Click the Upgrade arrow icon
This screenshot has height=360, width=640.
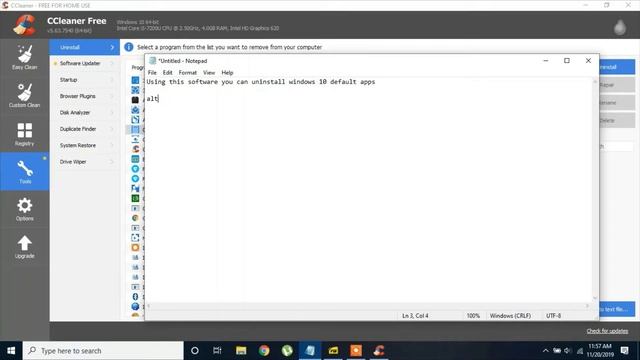pos(24,243)
